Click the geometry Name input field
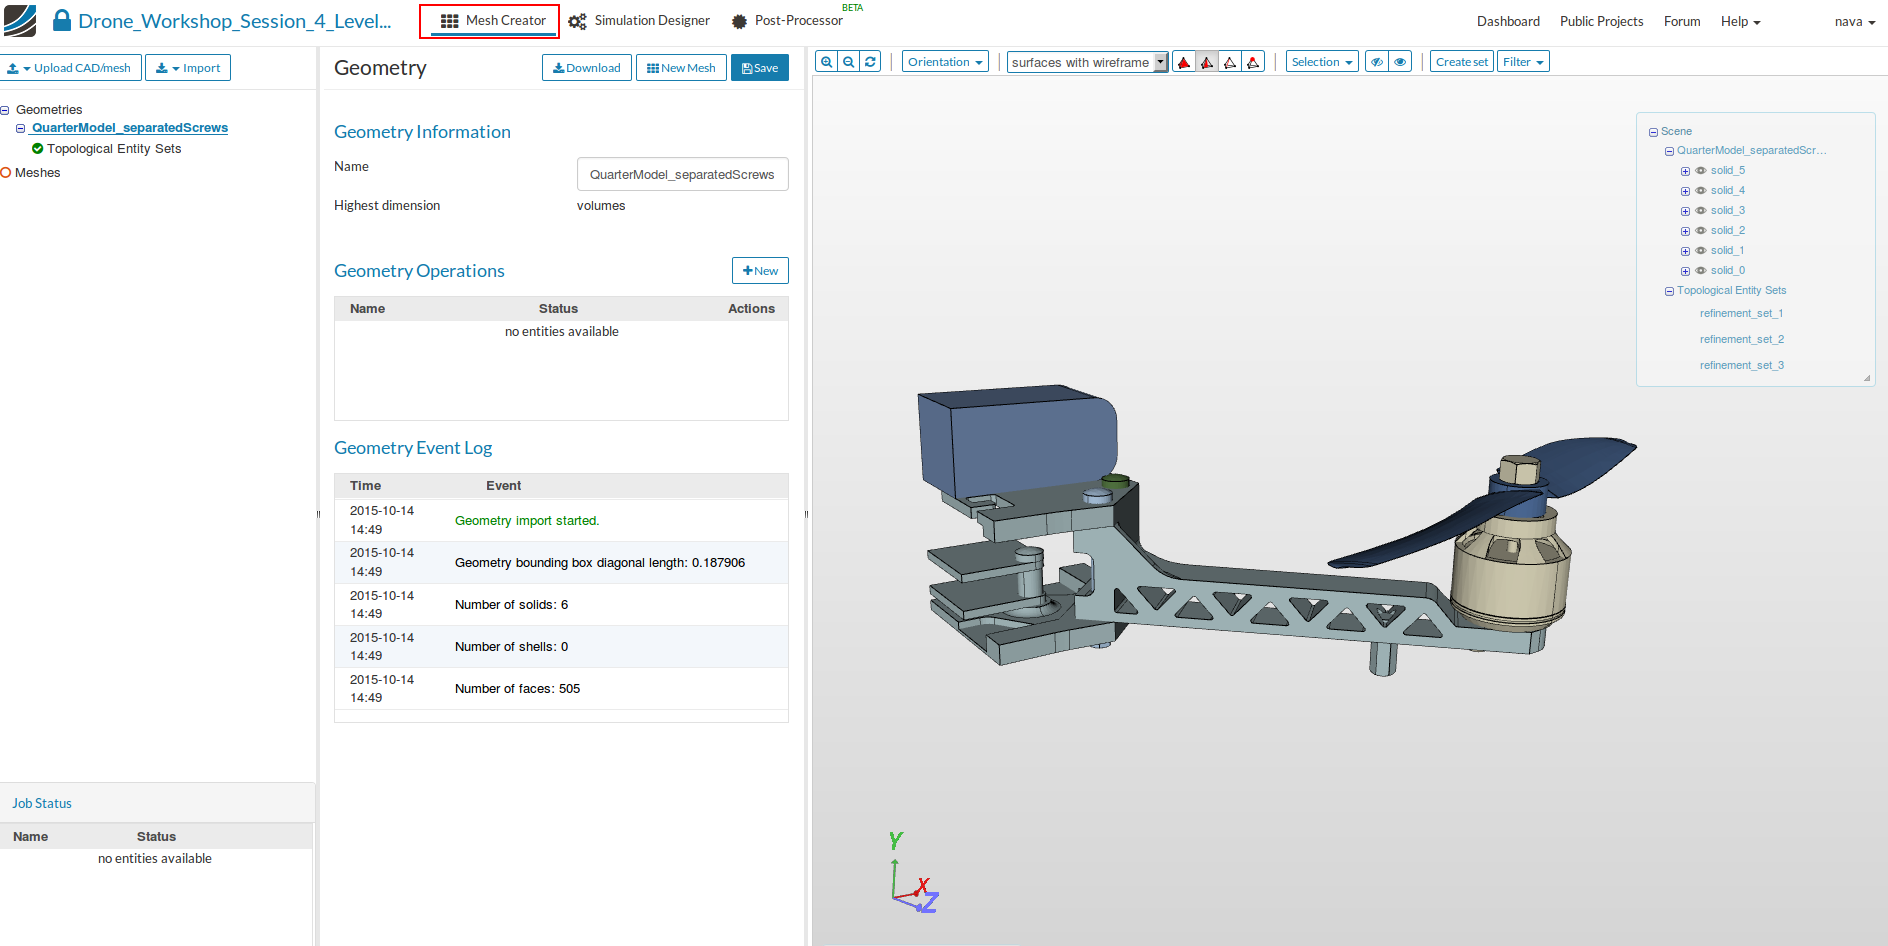This screenshot has height=946, width=1888. coord(682,174)
